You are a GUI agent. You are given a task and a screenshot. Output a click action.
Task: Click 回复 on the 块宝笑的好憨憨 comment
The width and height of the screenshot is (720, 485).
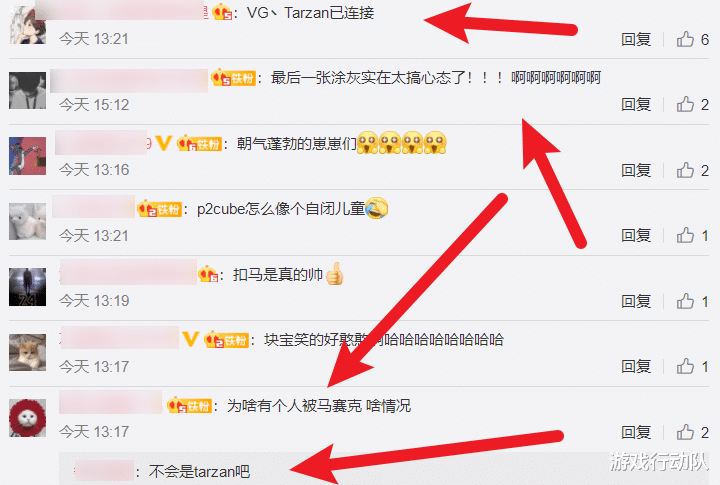[636, 367]
